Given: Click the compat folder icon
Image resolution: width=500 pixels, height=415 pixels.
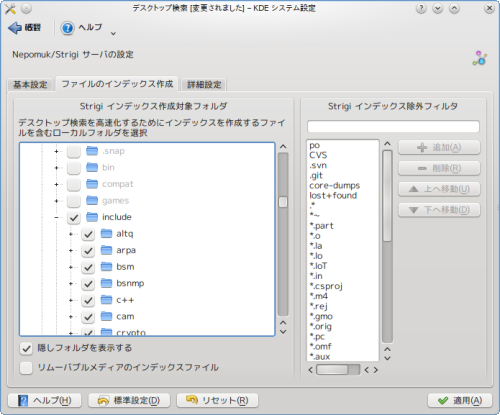Looking at the screenshot, I should click(92, 184).
